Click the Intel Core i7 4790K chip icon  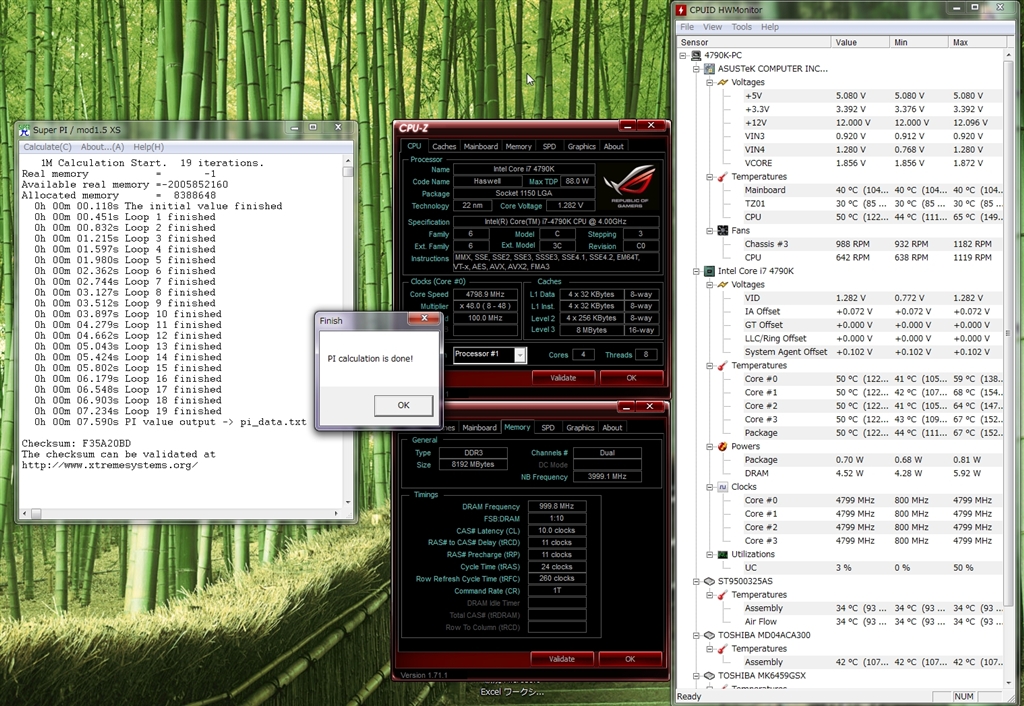point(709,271)
